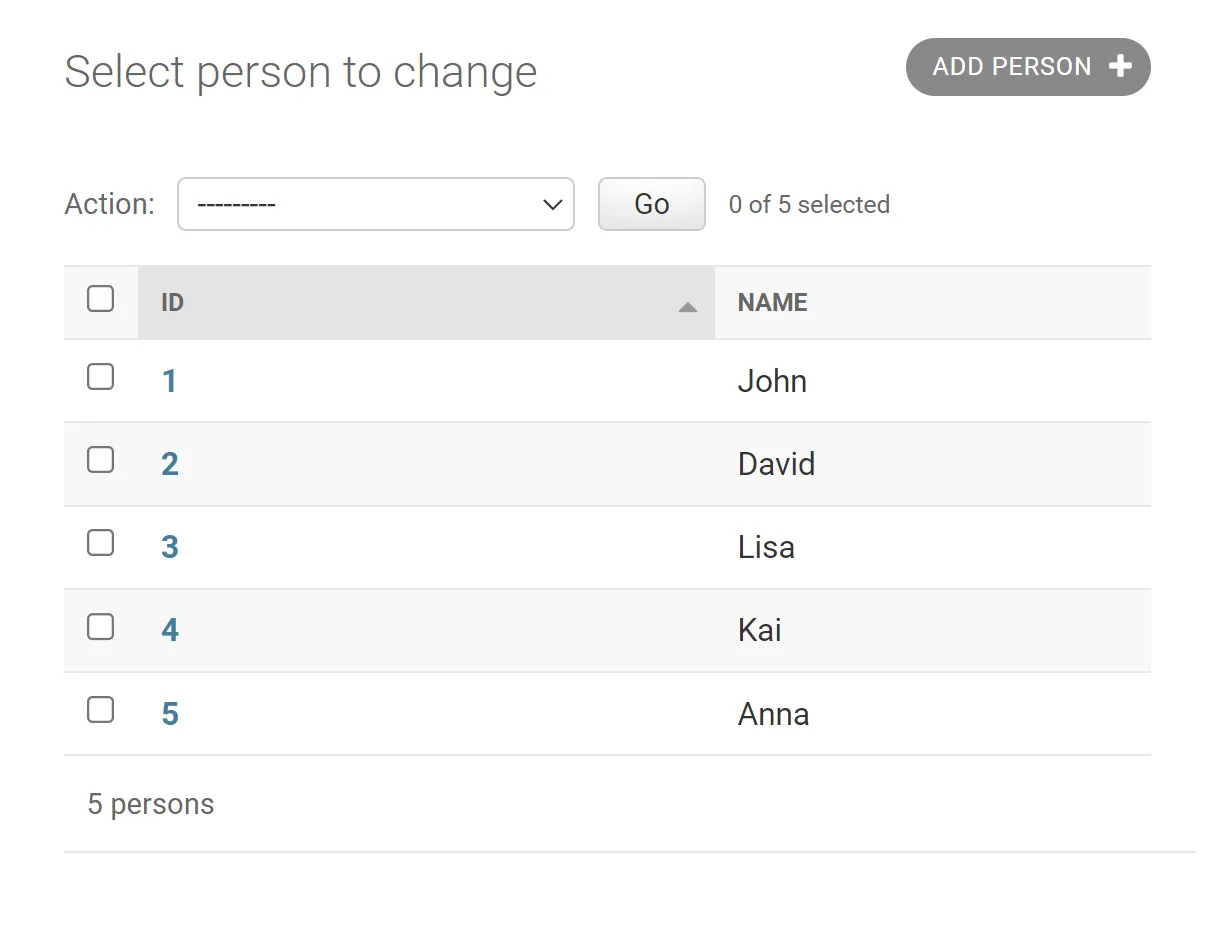The height and width of the screenshot is (927, 1217).
Task: Open person with ID 1
Action: click(169, 381)
